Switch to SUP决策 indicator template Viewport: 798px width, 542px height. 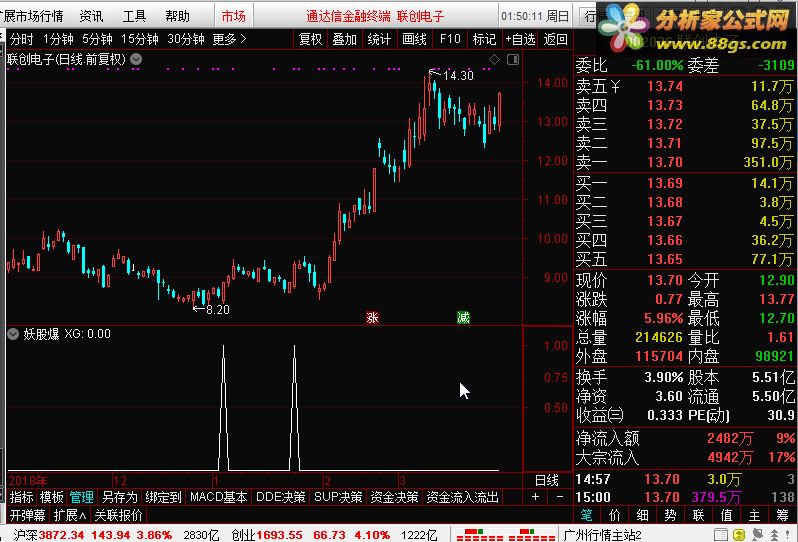tap(338, 497)
